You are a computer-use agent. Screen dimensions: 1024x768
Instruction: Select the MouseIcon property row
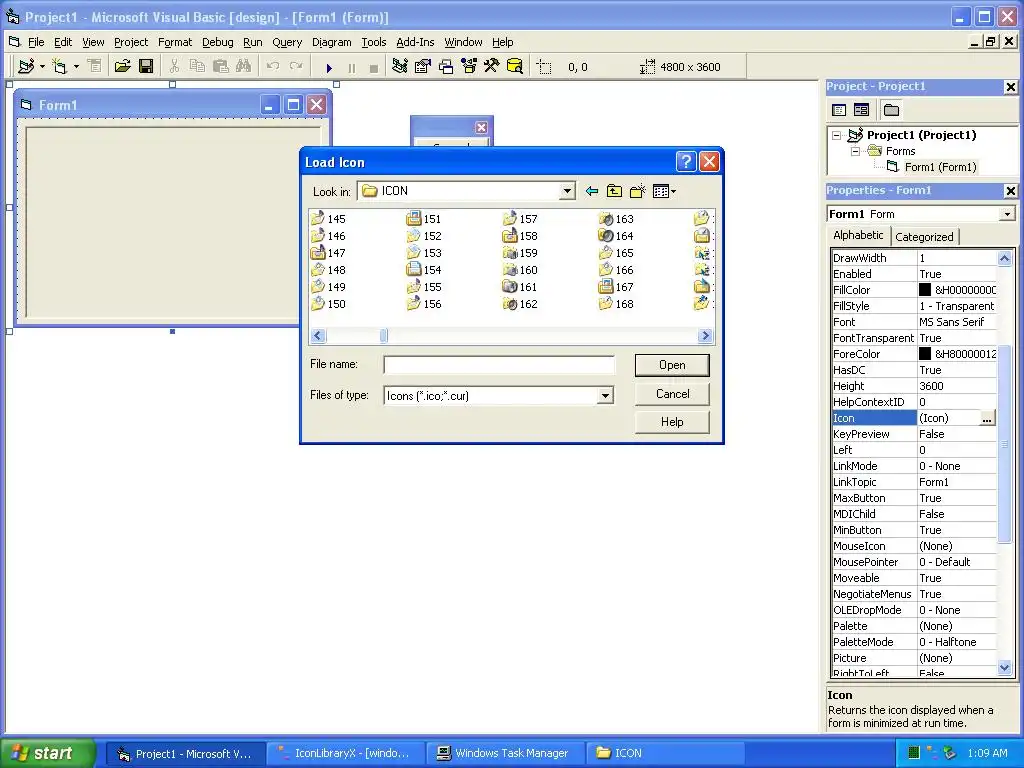point(914,546)
